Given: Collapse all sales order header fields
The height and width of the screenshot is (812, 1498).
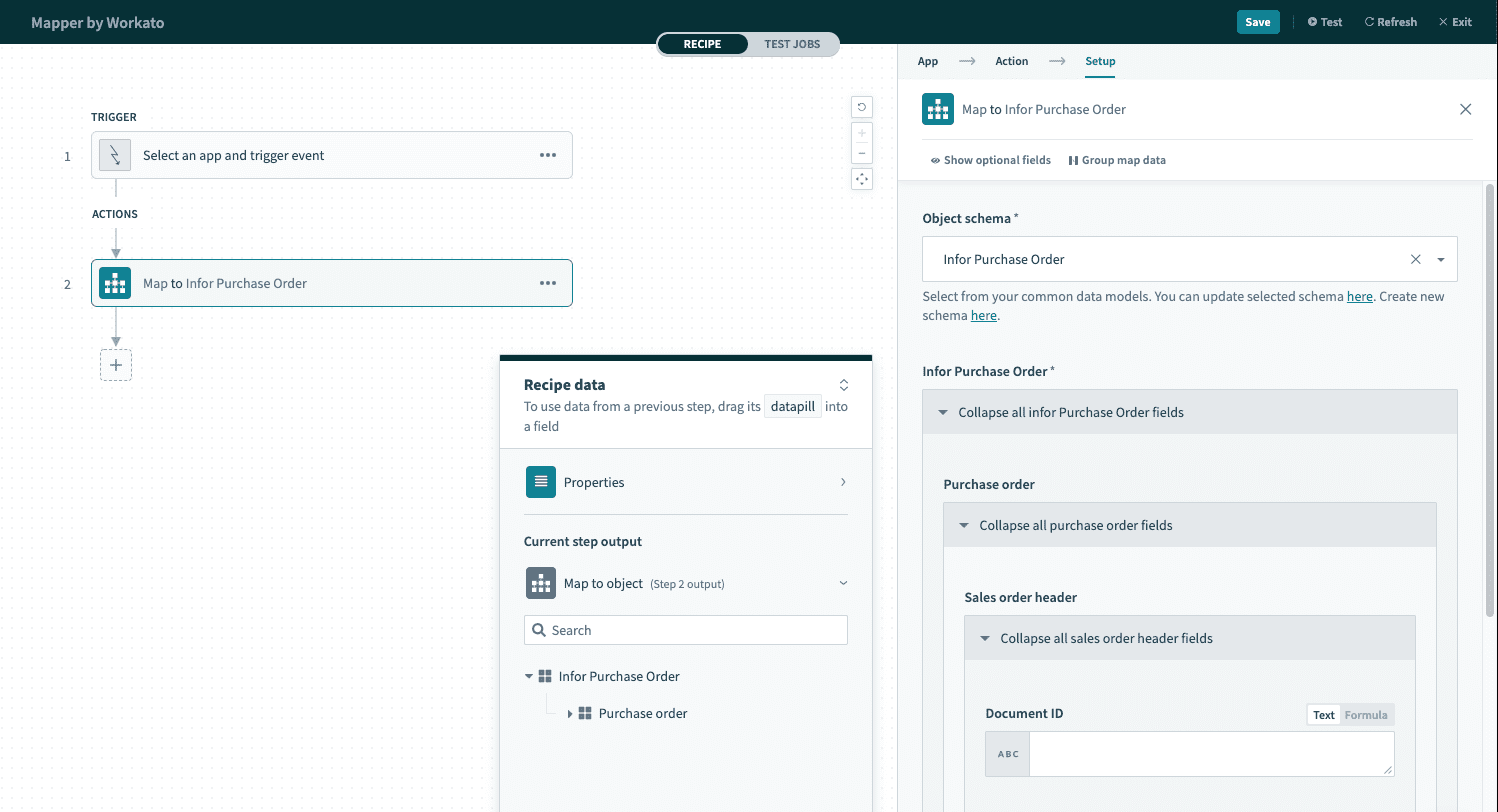Looking at the screenshot, I should click(x=1106, y=638).
